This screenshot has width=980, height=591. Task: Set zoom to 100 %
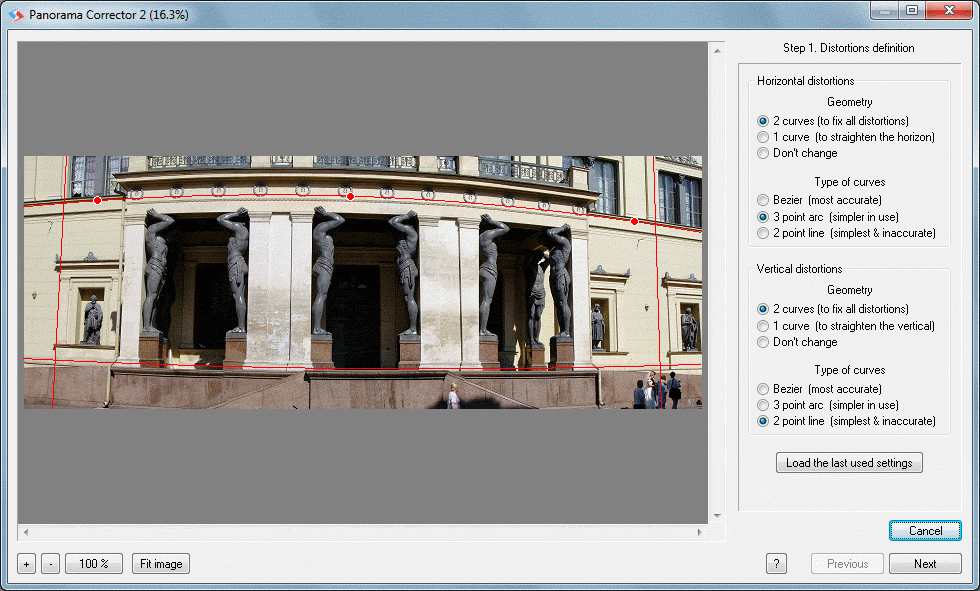coord(94,564)
